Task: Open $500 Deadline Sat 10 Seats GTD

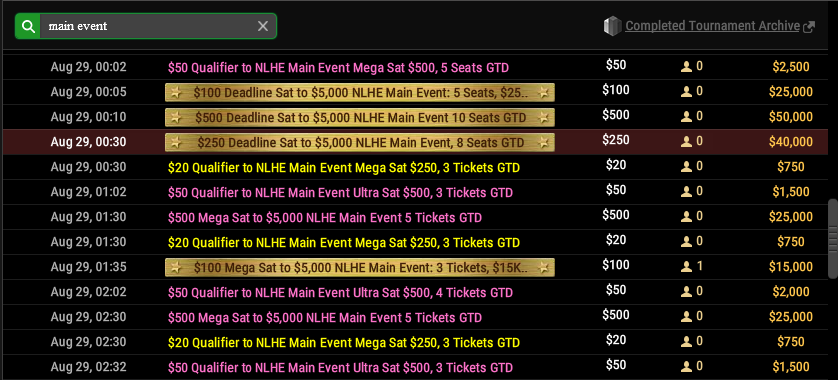Action: (x=360, y=118)
